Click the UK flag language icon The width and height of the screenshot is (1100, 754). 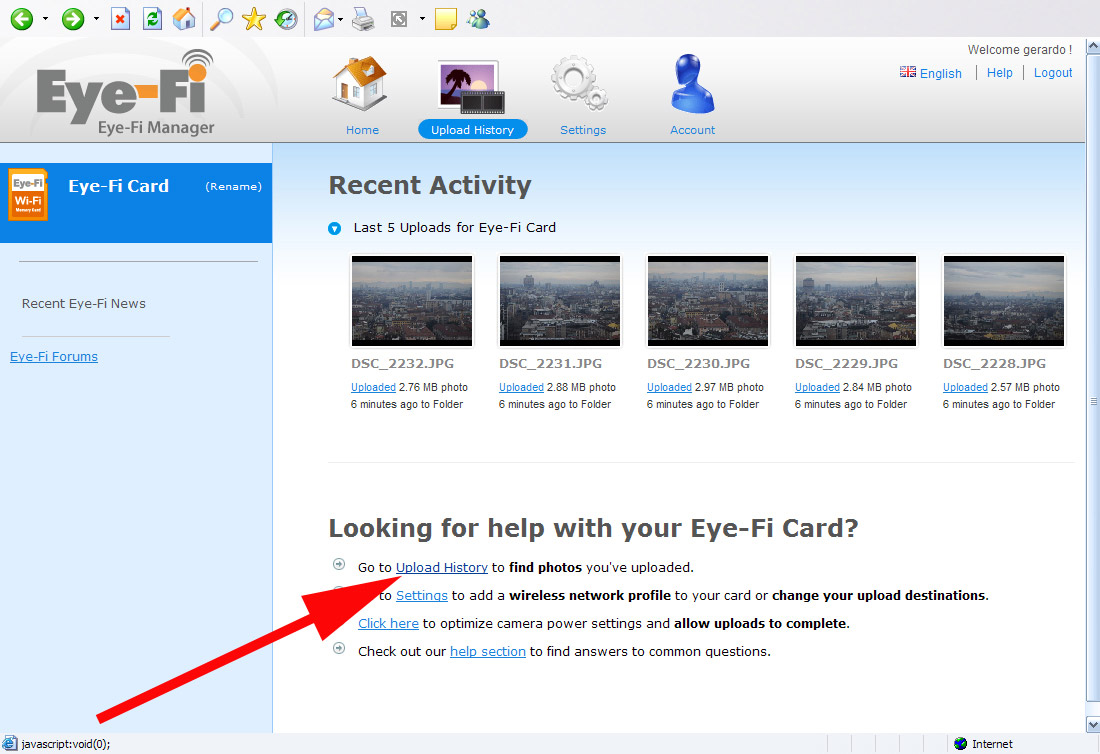pos(908,72)
